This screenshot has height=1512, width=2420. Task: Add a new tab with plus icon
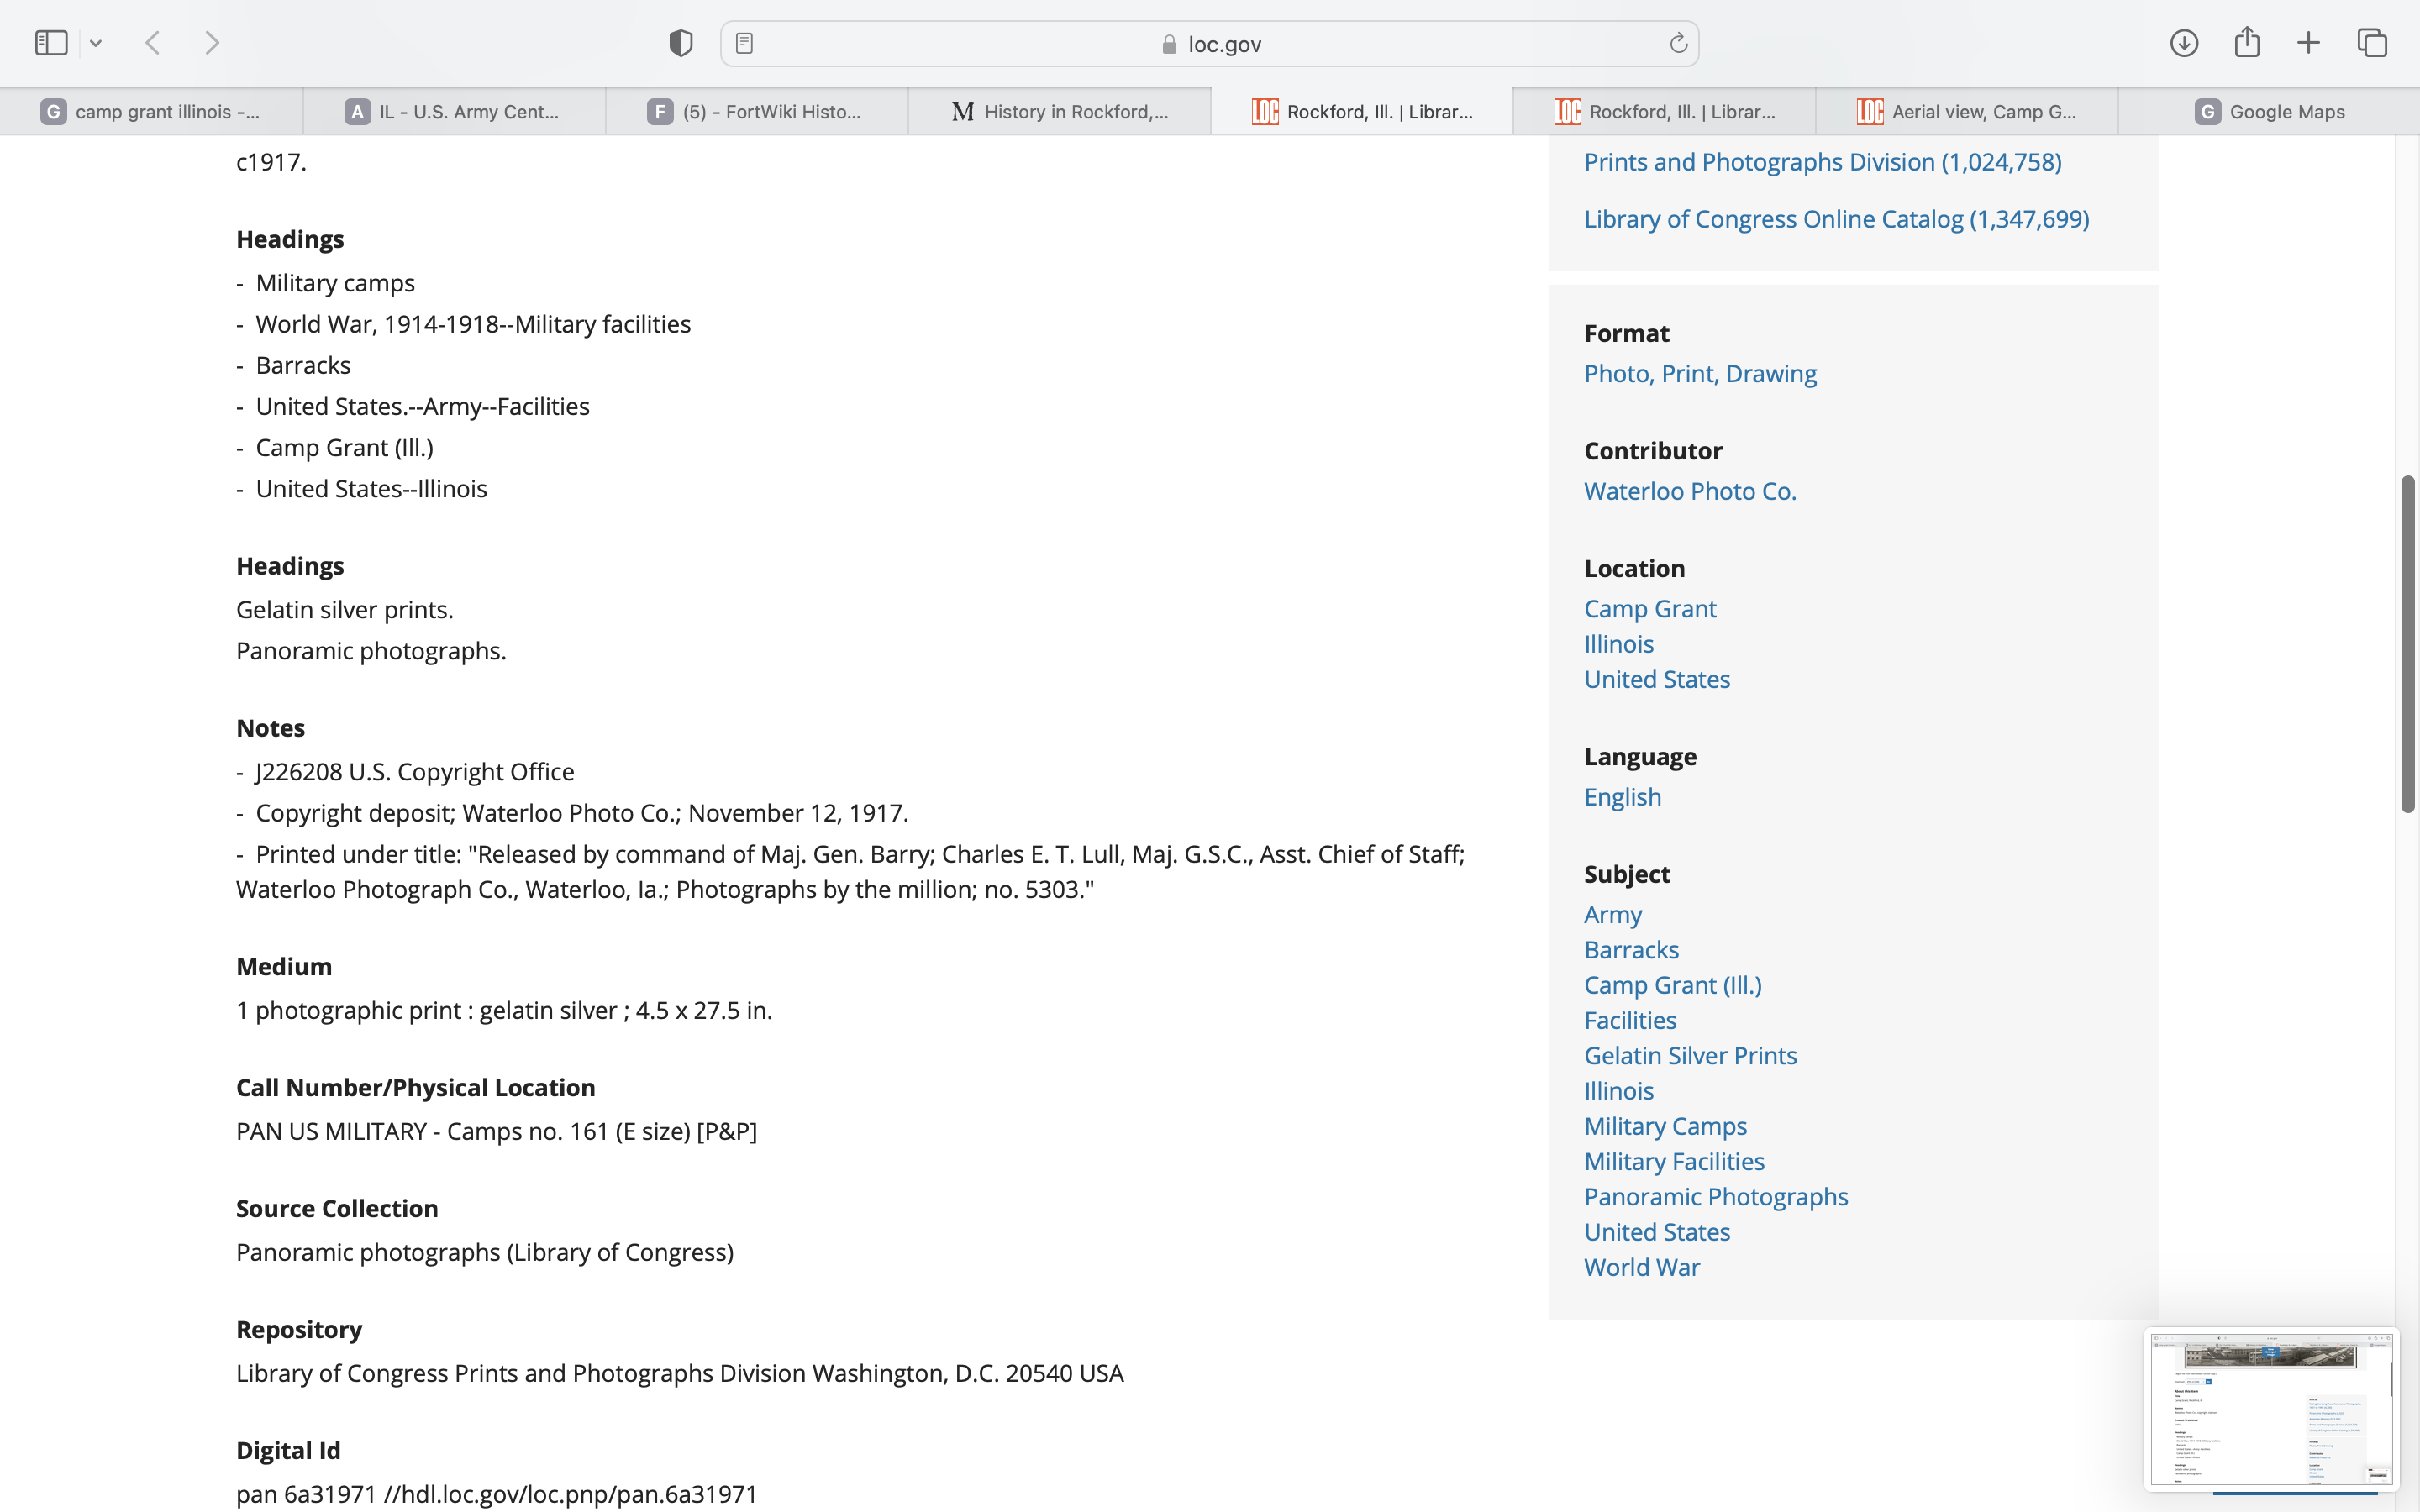2308,43
